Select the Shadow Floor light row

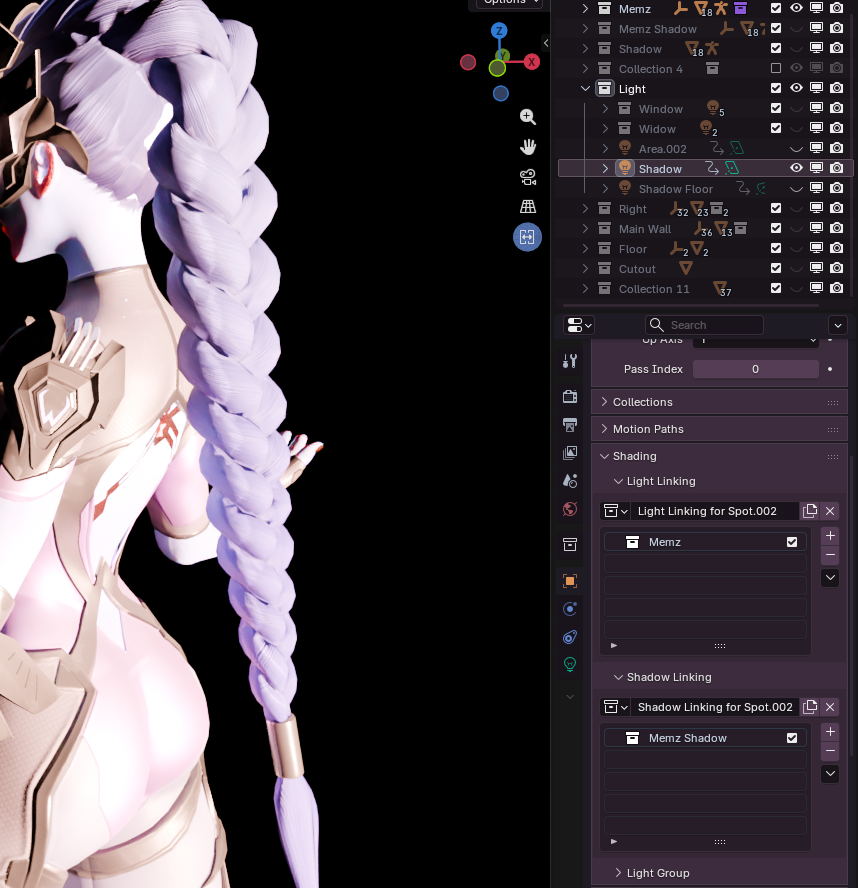click(675, 189)
